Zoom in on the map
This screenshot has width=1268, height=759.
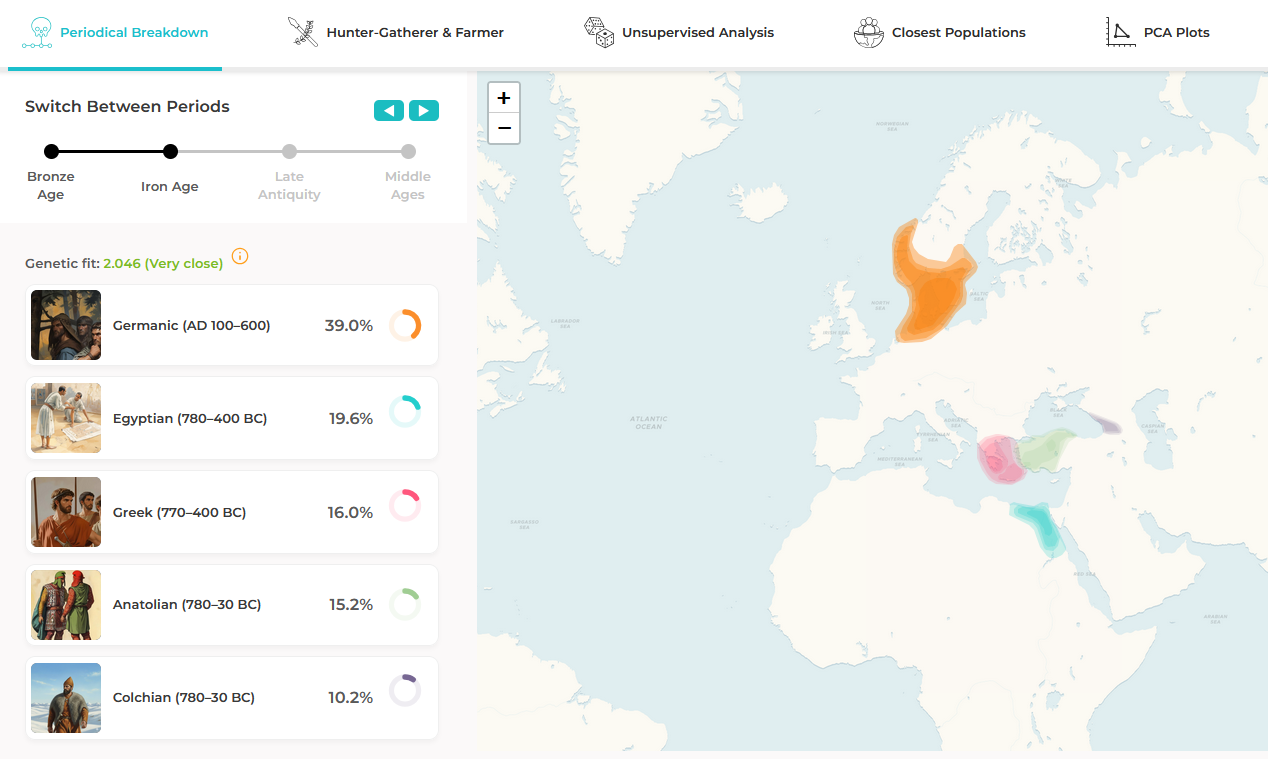coord(504,98)
